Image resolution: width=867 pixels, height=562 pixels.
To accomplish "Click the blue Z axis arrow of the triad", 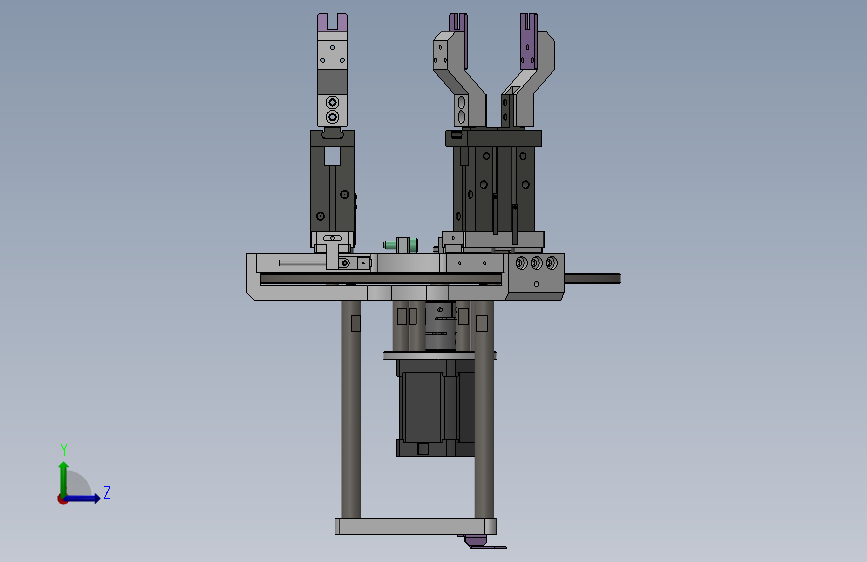I will pyautogui.click(x=83, y=498).
